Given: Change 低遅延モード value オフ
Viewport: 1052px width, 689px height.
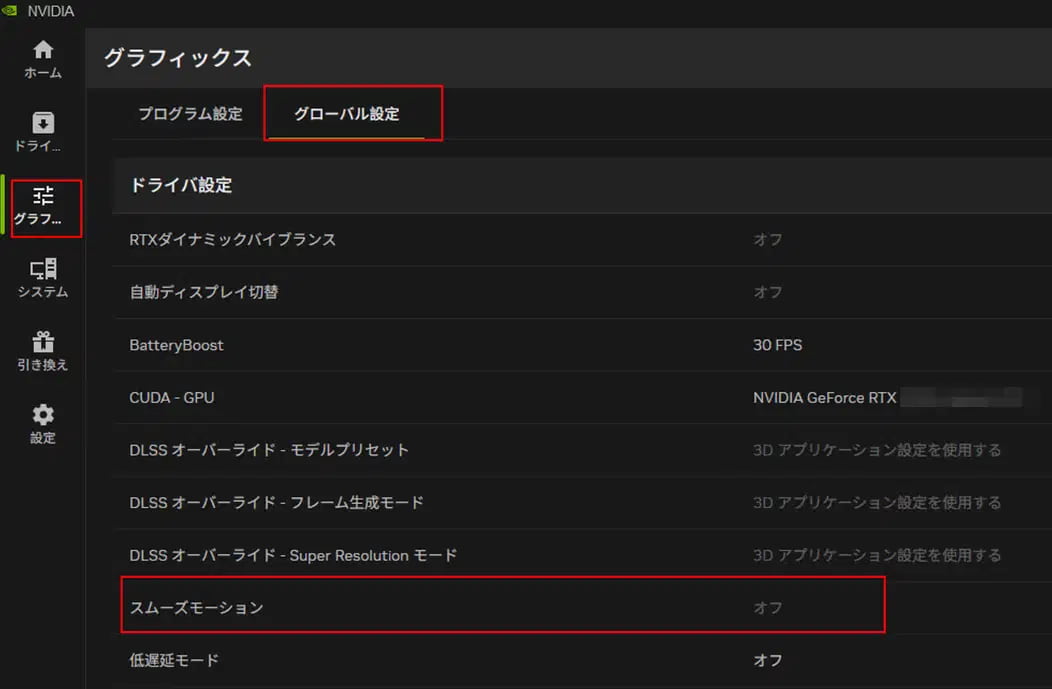Looking at the screenshot, I should 768,660.
